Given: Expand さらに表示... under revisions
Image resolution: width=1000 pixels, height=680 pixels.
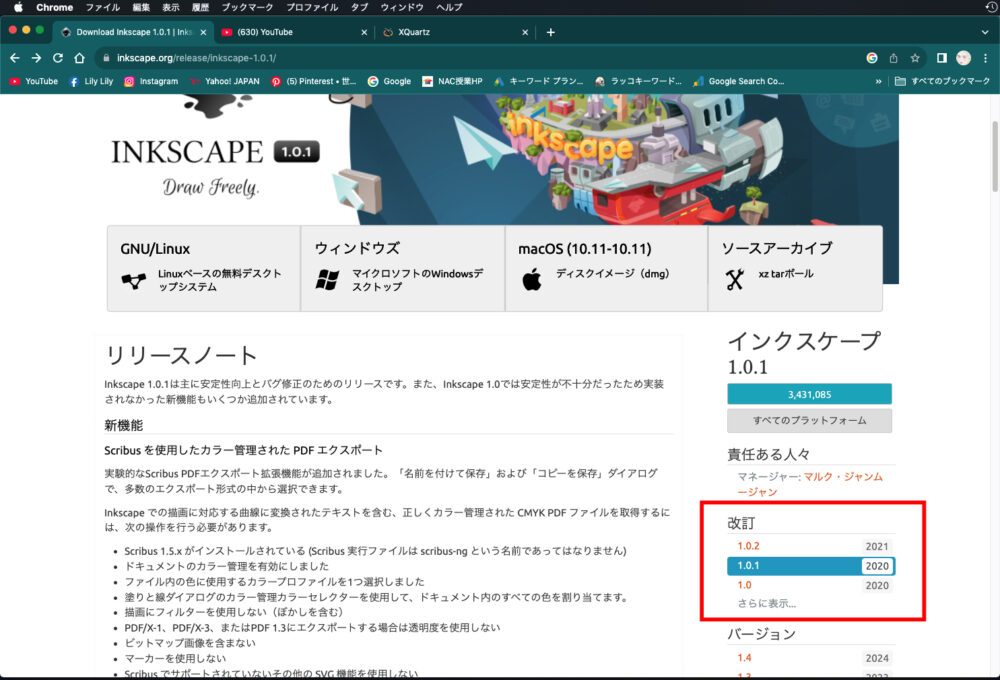Looking at the screenshot, I should coord(766,603).
